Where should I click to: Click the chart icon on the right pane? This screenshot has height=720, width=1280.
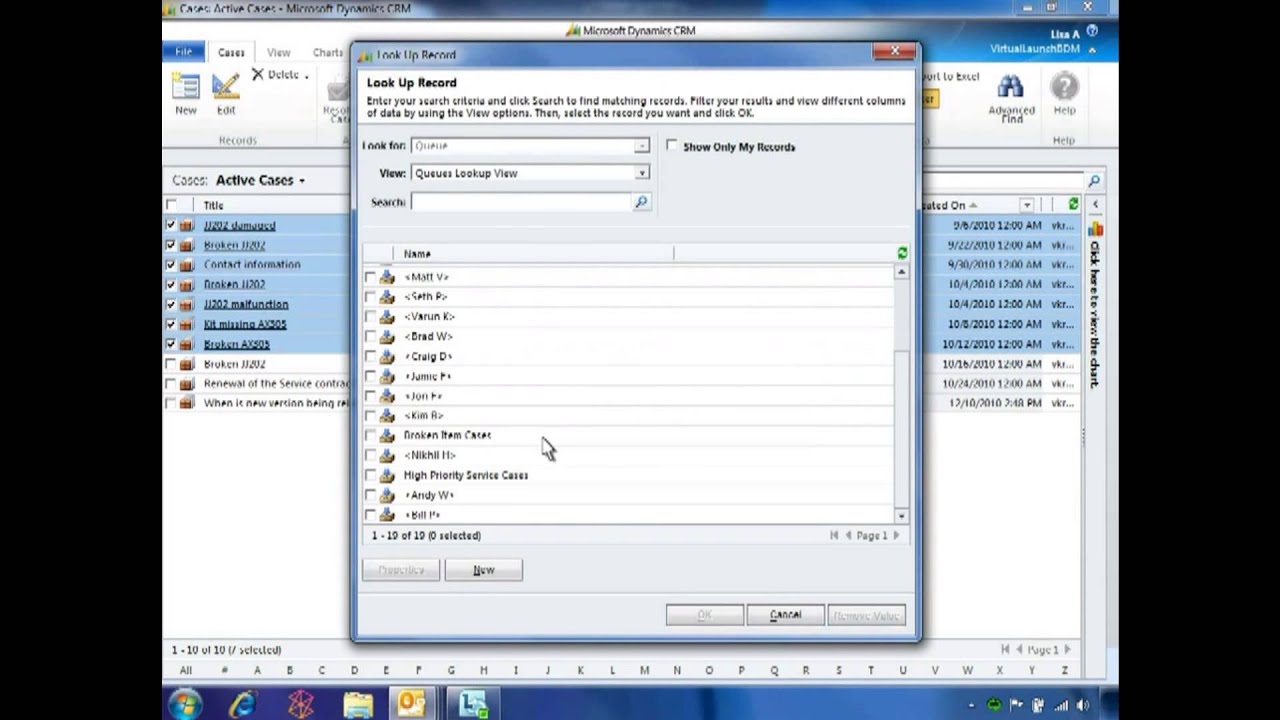[x=1095, y=229]
